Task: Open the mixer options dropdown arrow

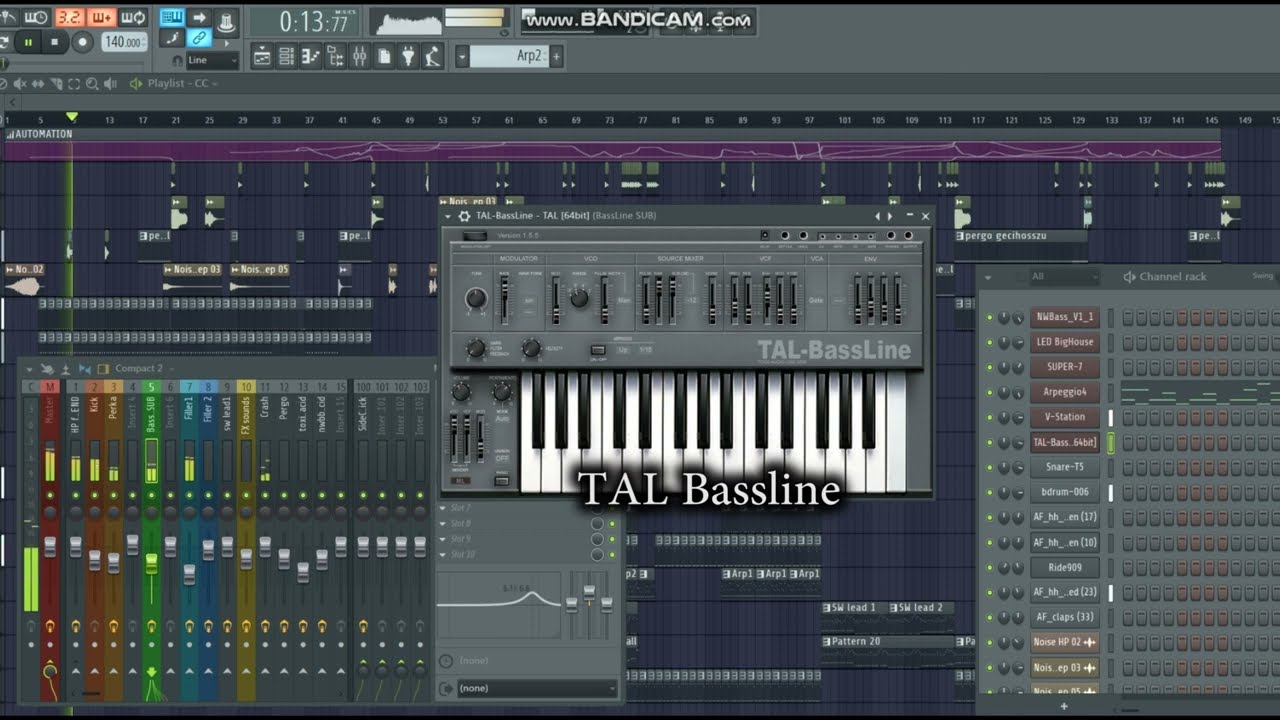Action: coord(29,369)
